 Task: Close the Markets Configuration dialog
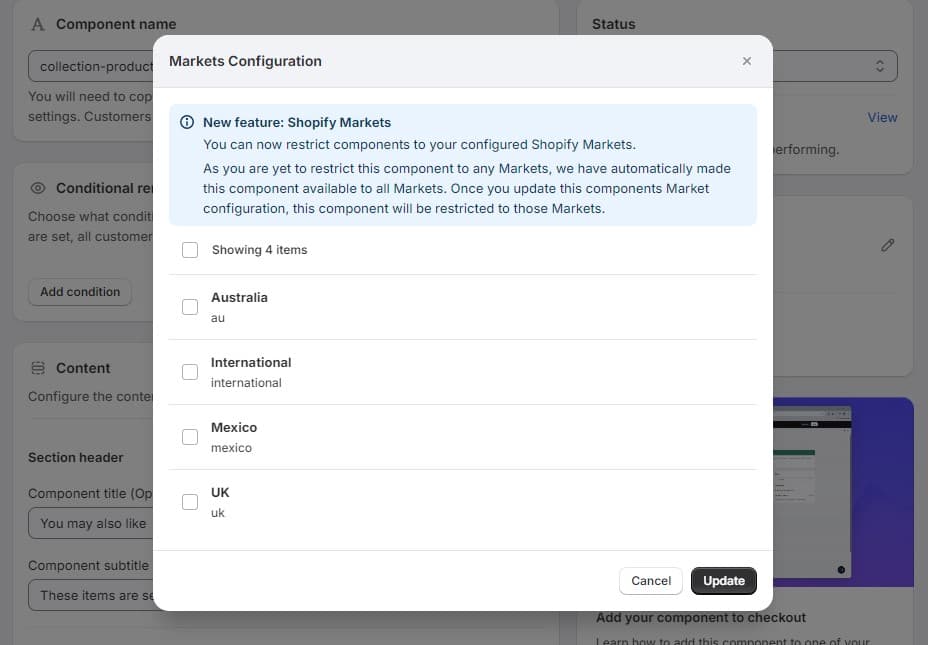pyautogui.click(x=747, y=61)
